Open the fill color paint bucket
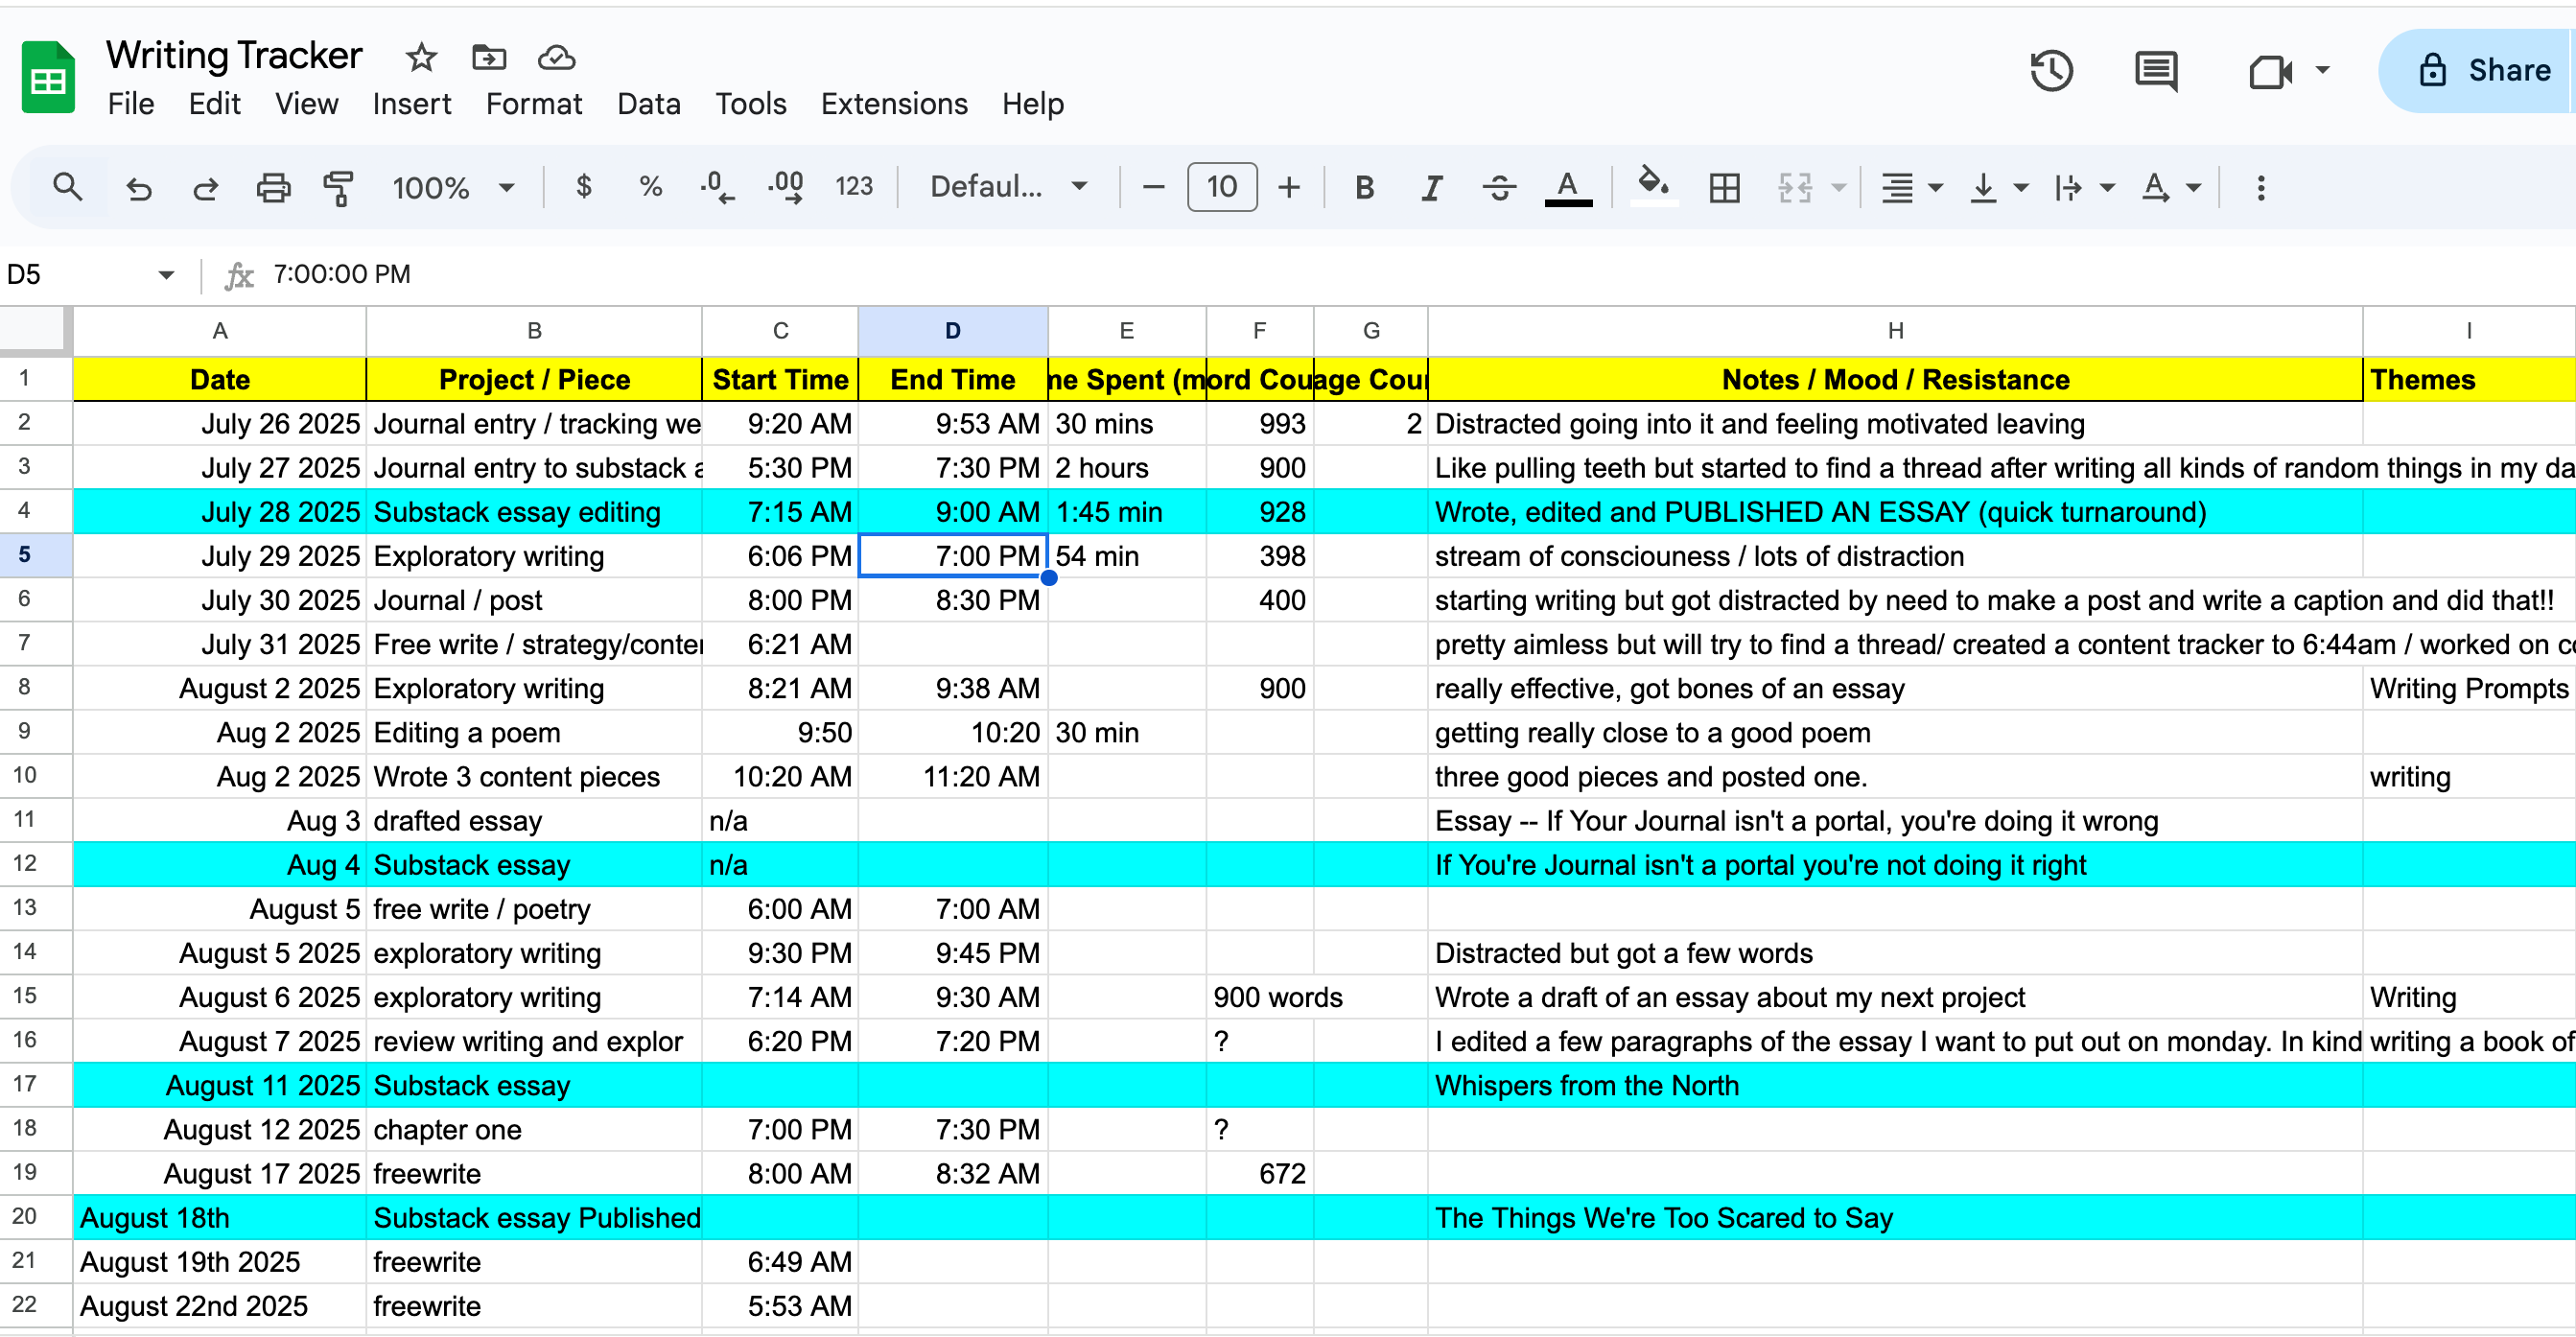 1652,185
